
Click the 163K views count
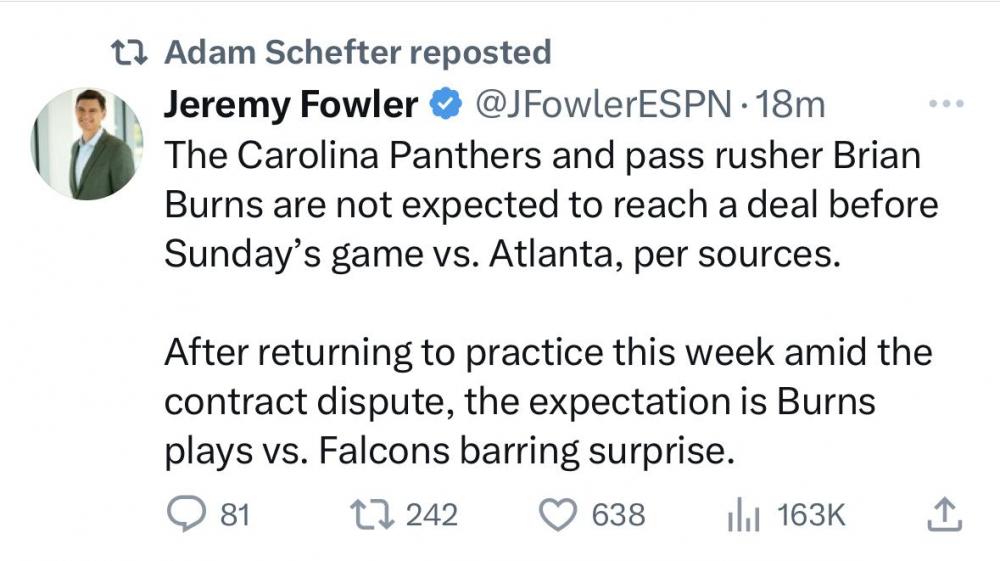(811, 515)
